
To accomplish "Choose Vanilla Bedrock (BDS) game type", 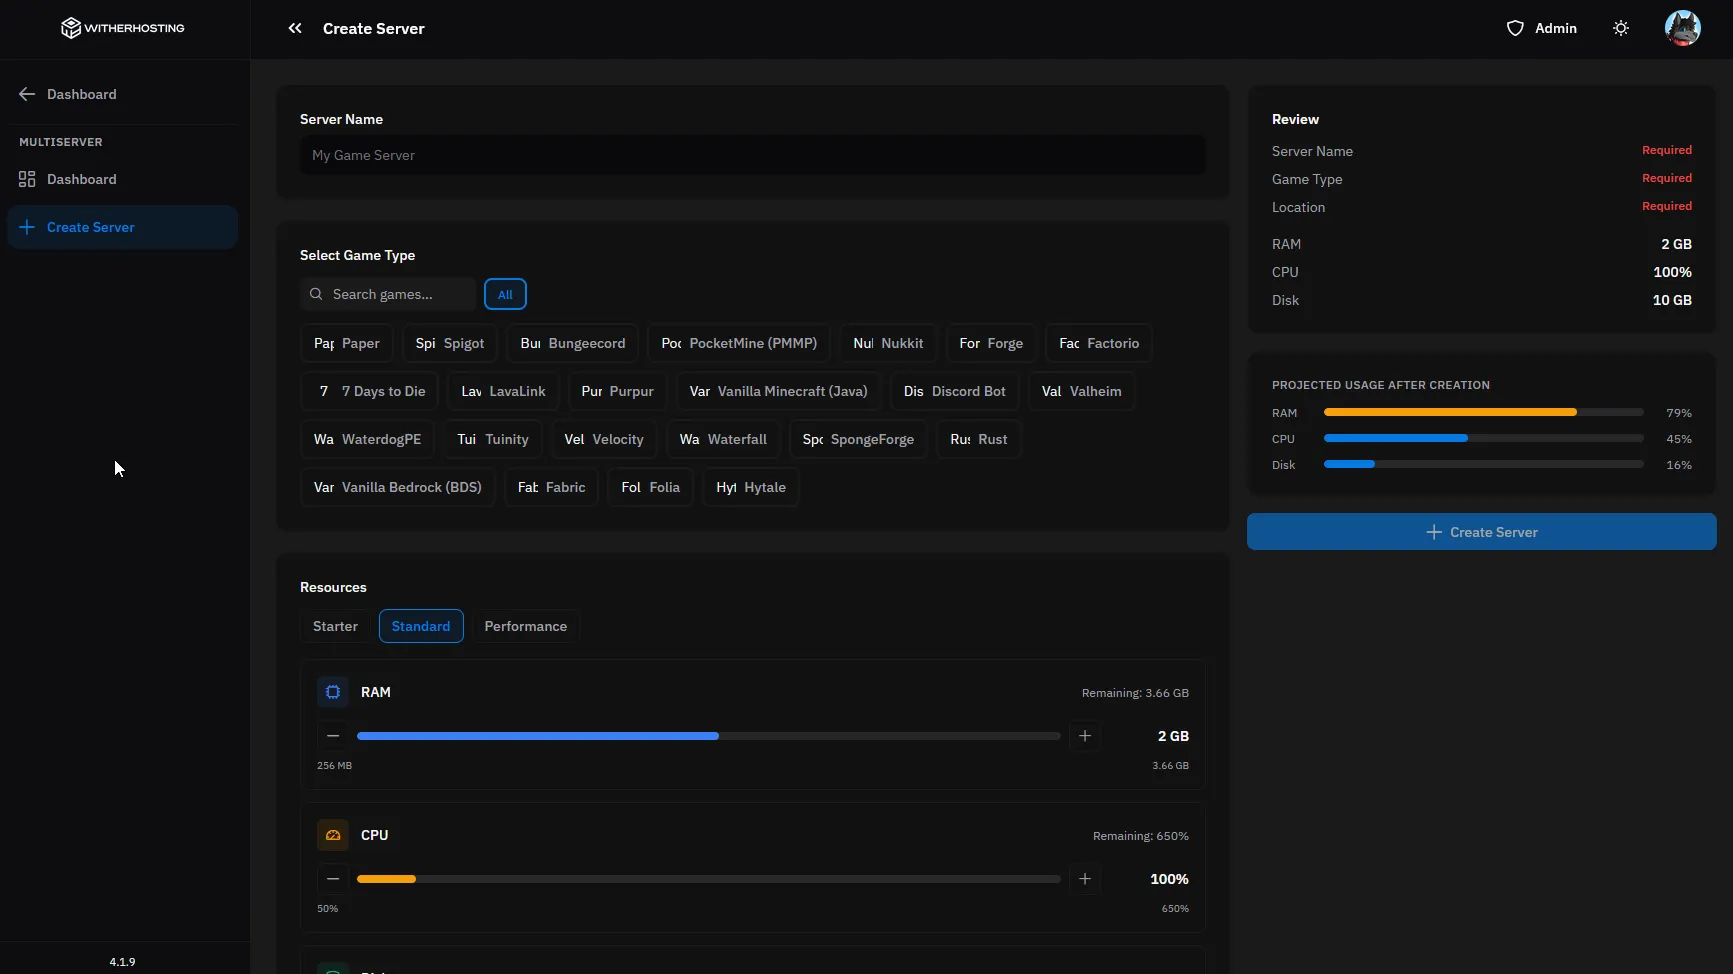I will pos(397,487).
